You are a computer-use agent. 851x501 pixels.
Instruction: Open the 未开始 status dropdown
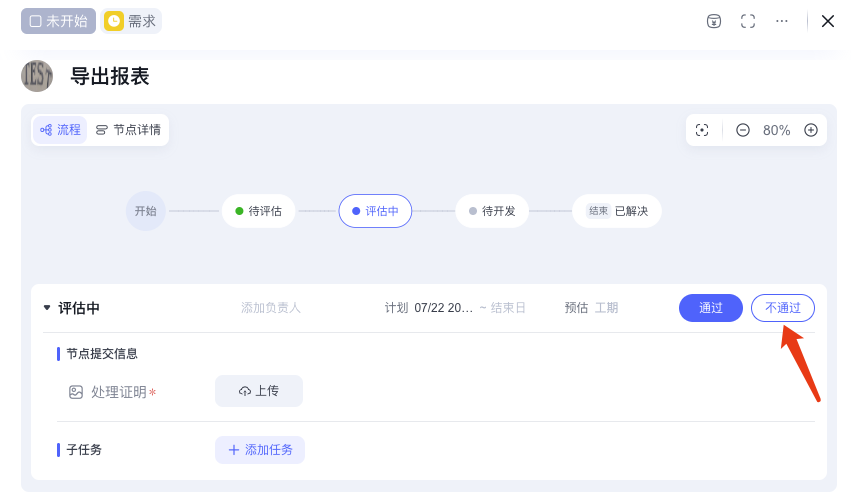coord(58,21)
